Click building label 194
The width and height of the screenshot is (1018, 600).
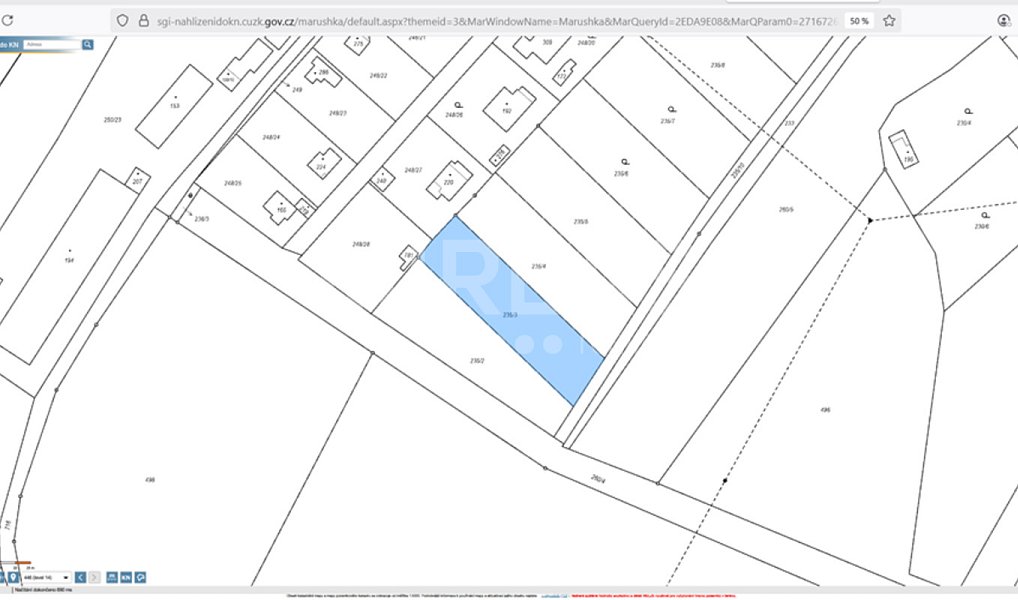[69, 260]
